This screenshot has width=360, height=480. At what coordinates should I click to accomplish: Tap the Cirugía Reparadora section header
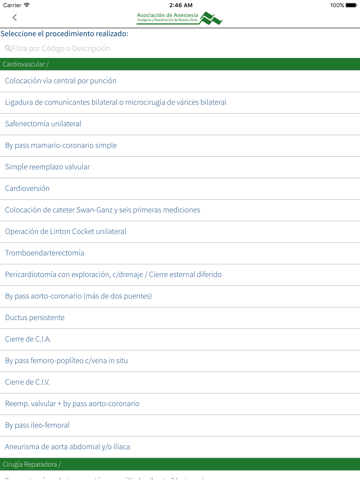180,464
